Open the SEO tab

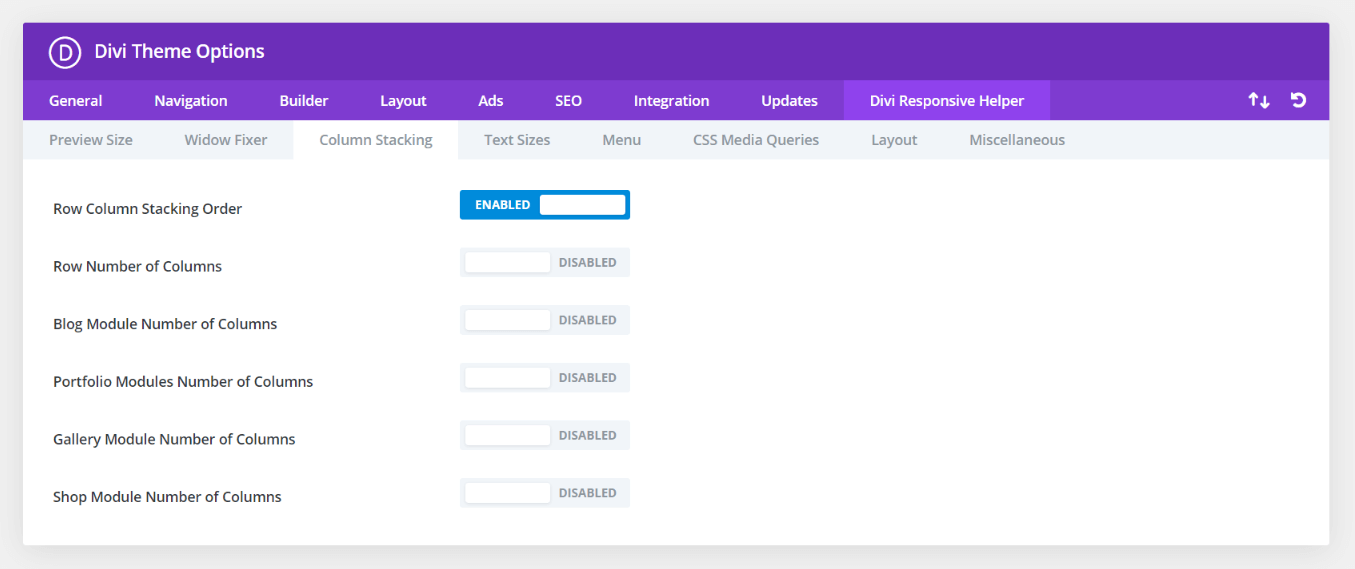click(x=569, y=100)
